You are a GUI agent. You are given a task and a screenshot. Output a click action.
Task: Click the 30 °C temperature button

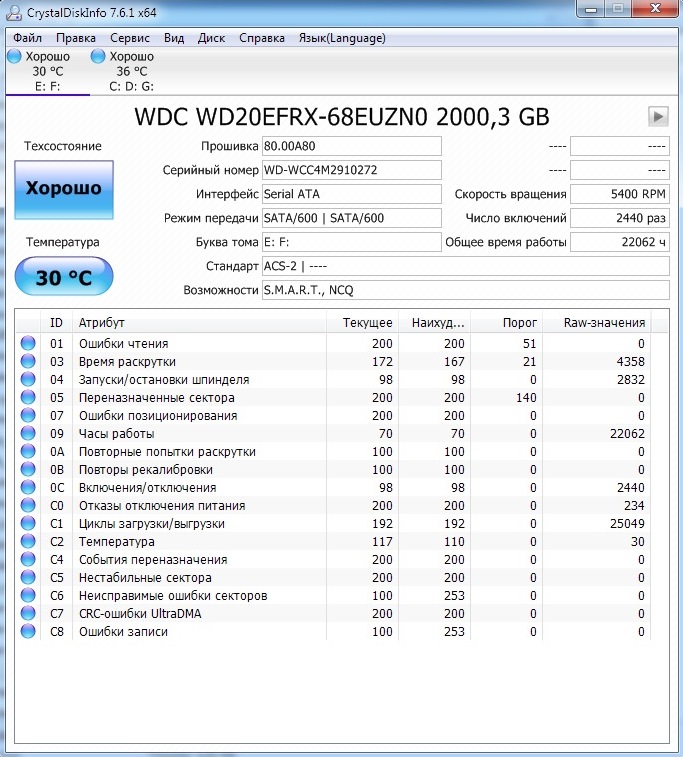click(x=64, y=277)
